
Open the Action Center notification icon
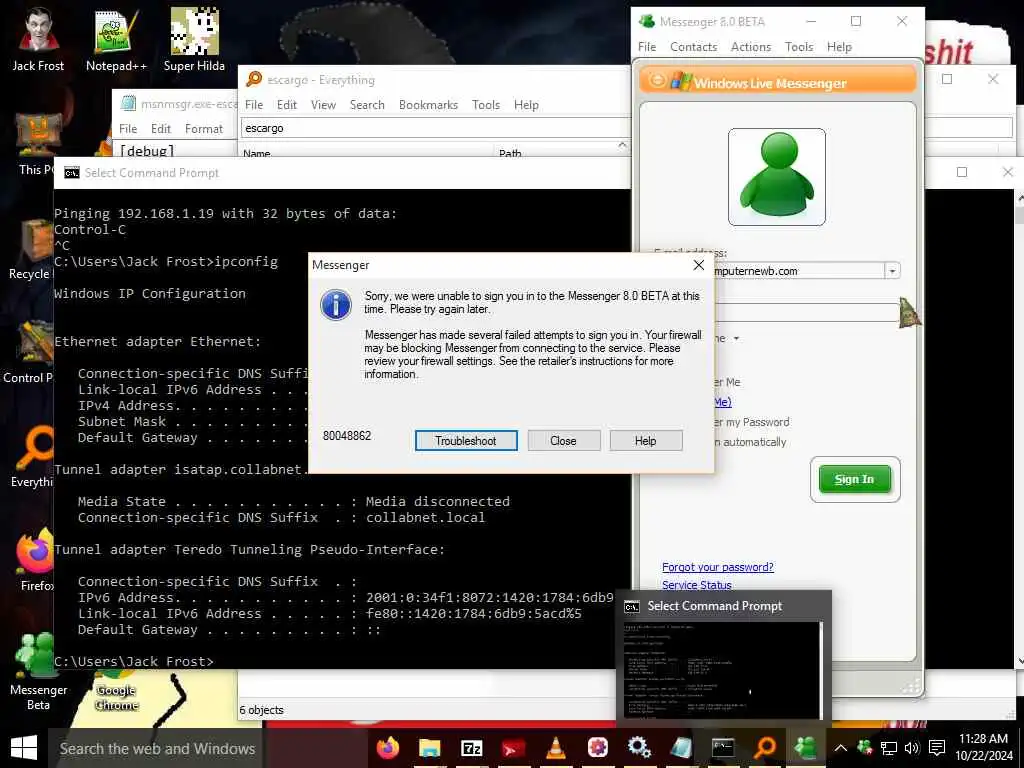937,748
